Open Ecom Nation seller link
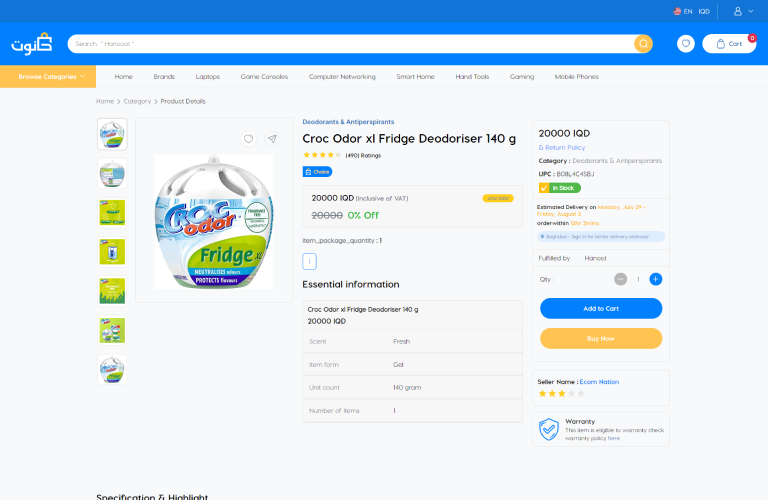Screen dimensions: 768x500 click(x=599, y=382)
